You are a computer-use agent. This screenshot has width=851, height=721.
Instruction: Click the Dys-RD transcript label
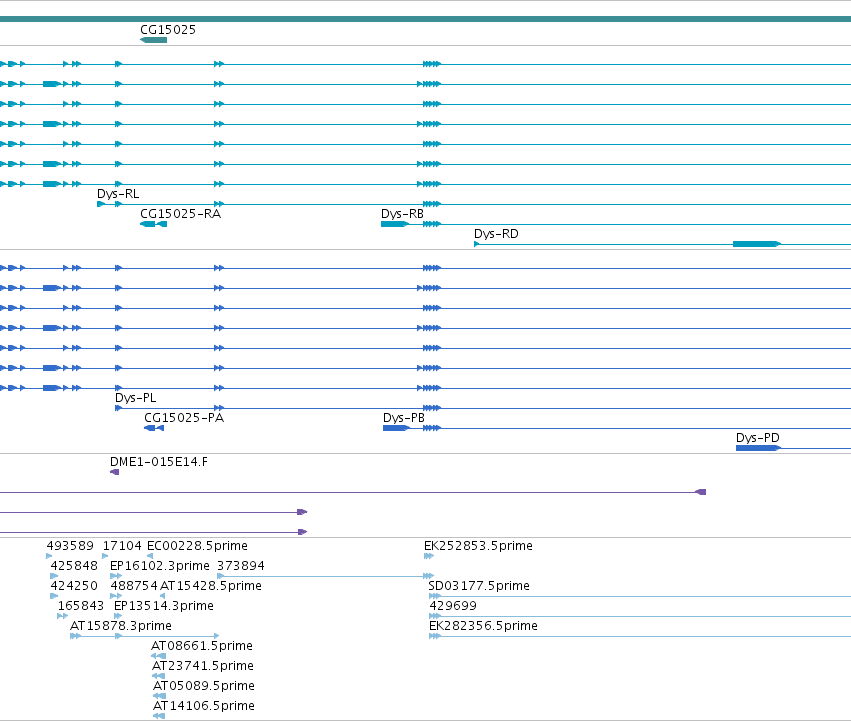point(496,234)
